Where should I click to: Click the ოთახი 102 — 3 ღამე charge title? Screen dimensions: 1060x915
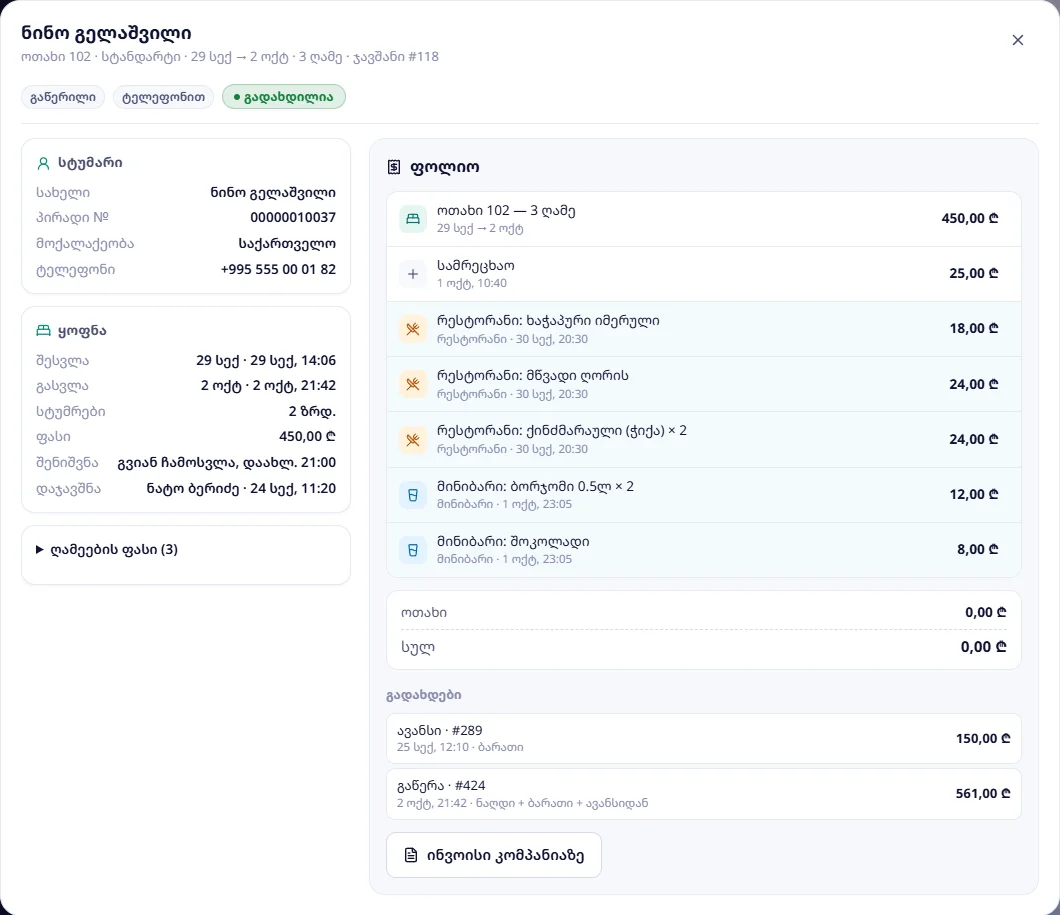506,211
